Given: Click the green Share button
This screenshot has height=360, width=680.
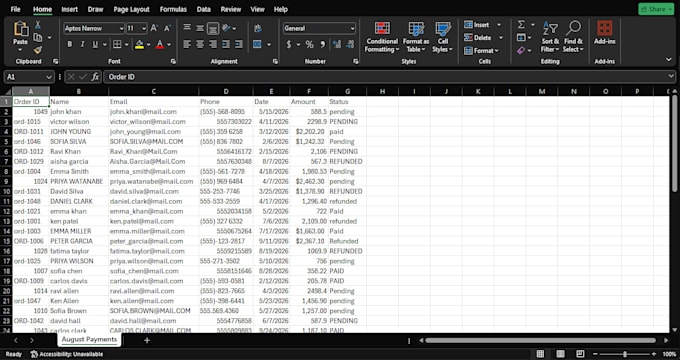Looking at the screenshot, I should click(656, 9).
